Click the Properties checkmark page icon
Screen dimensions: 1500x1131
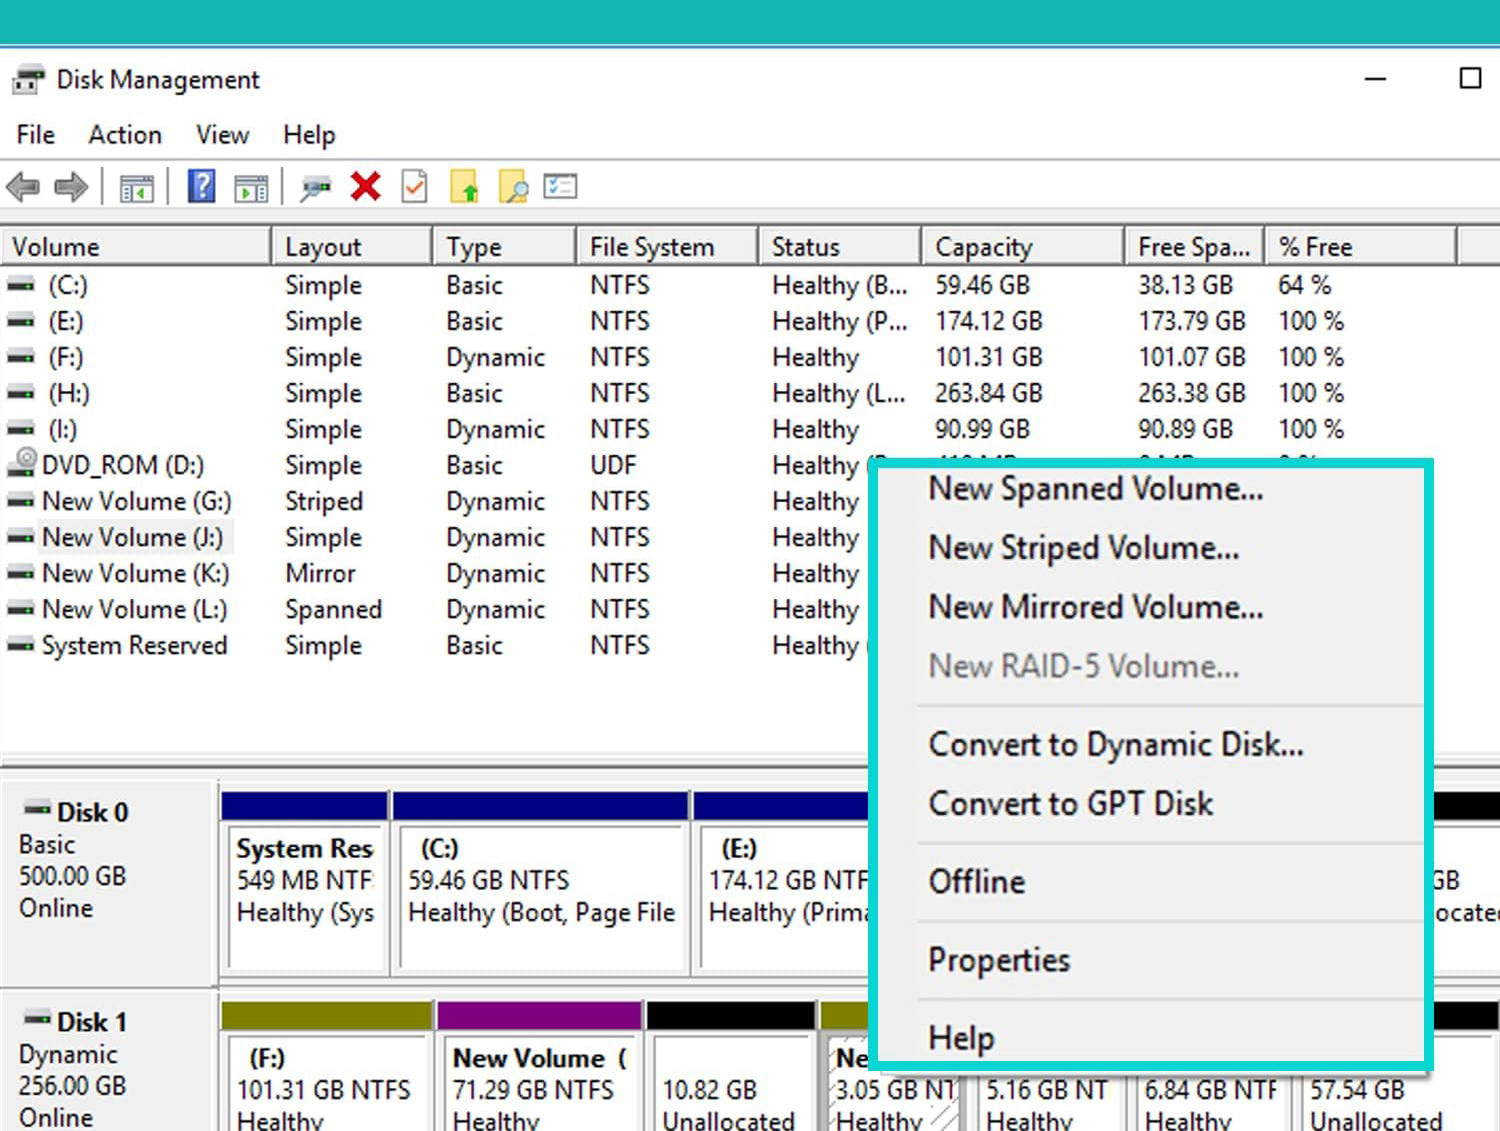pyautogui.click(x=414, y=186)
